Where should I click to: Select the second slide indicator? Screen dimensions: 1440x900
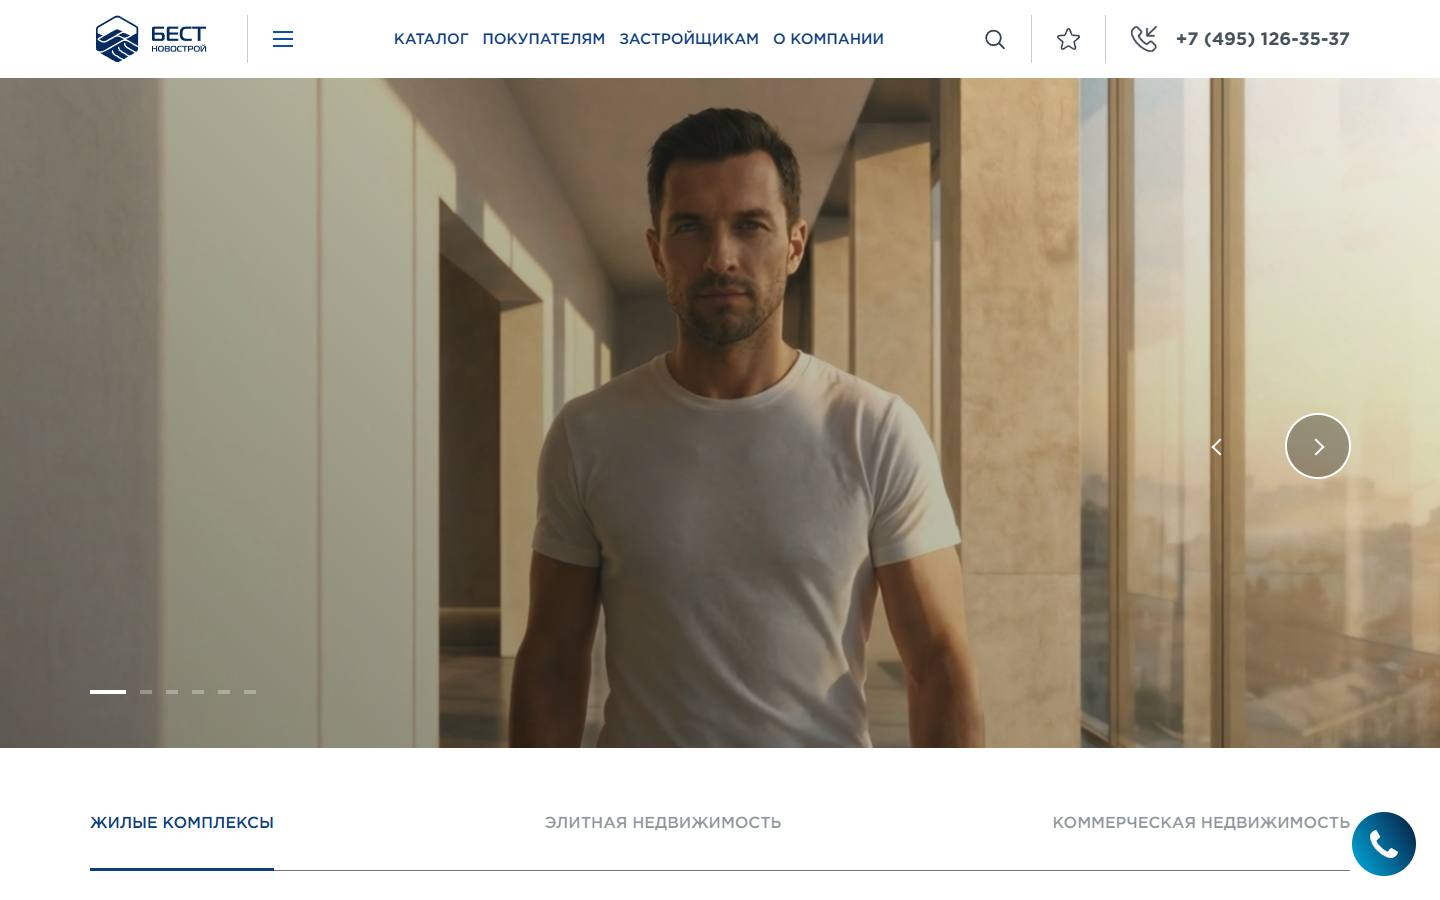146,692
